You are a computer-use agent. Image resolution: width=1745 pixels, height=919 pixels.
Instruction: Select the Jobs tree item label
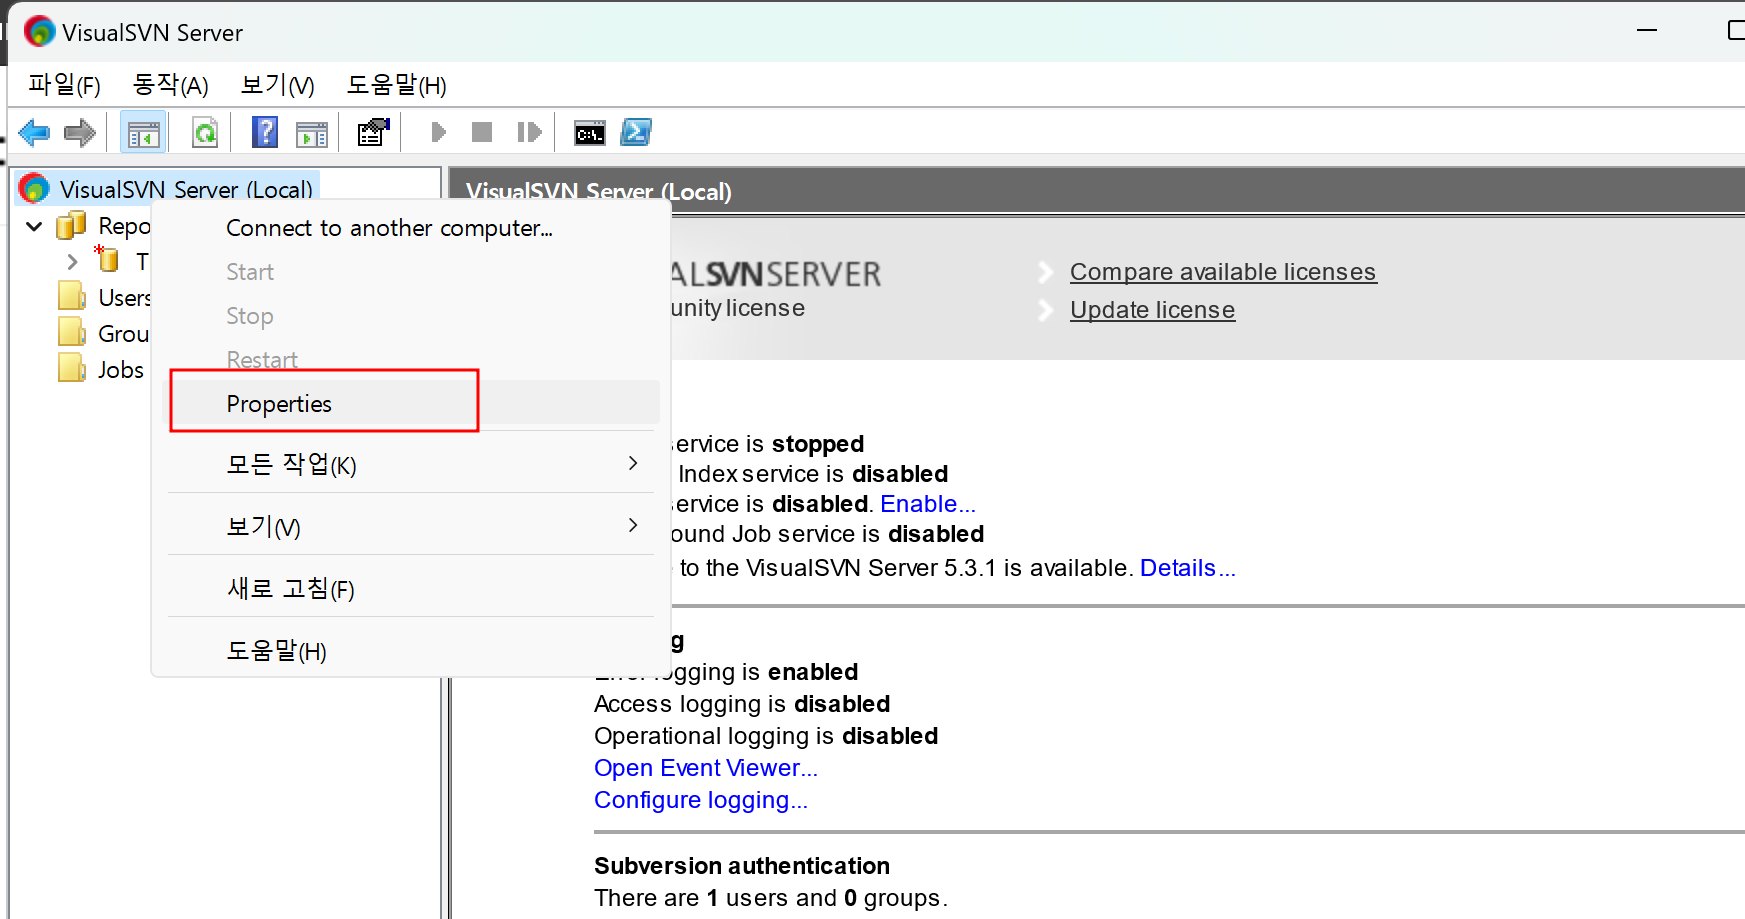[121, 370]
